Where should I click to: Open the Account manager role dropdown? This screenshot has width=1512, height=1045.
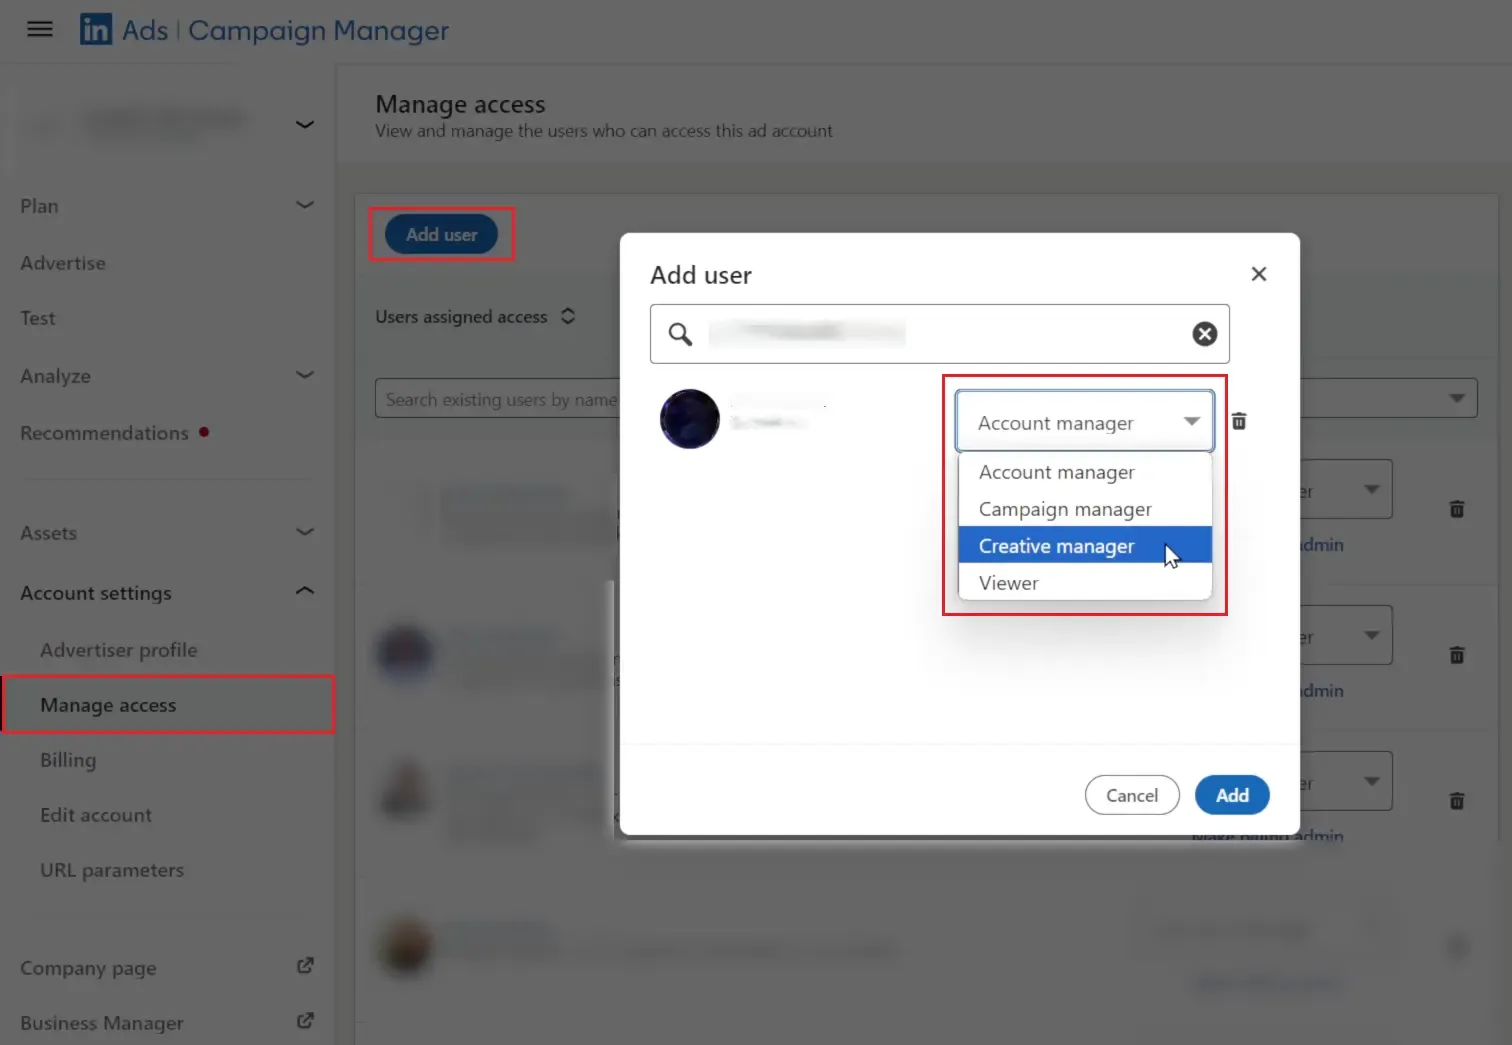click(1083, 421)
